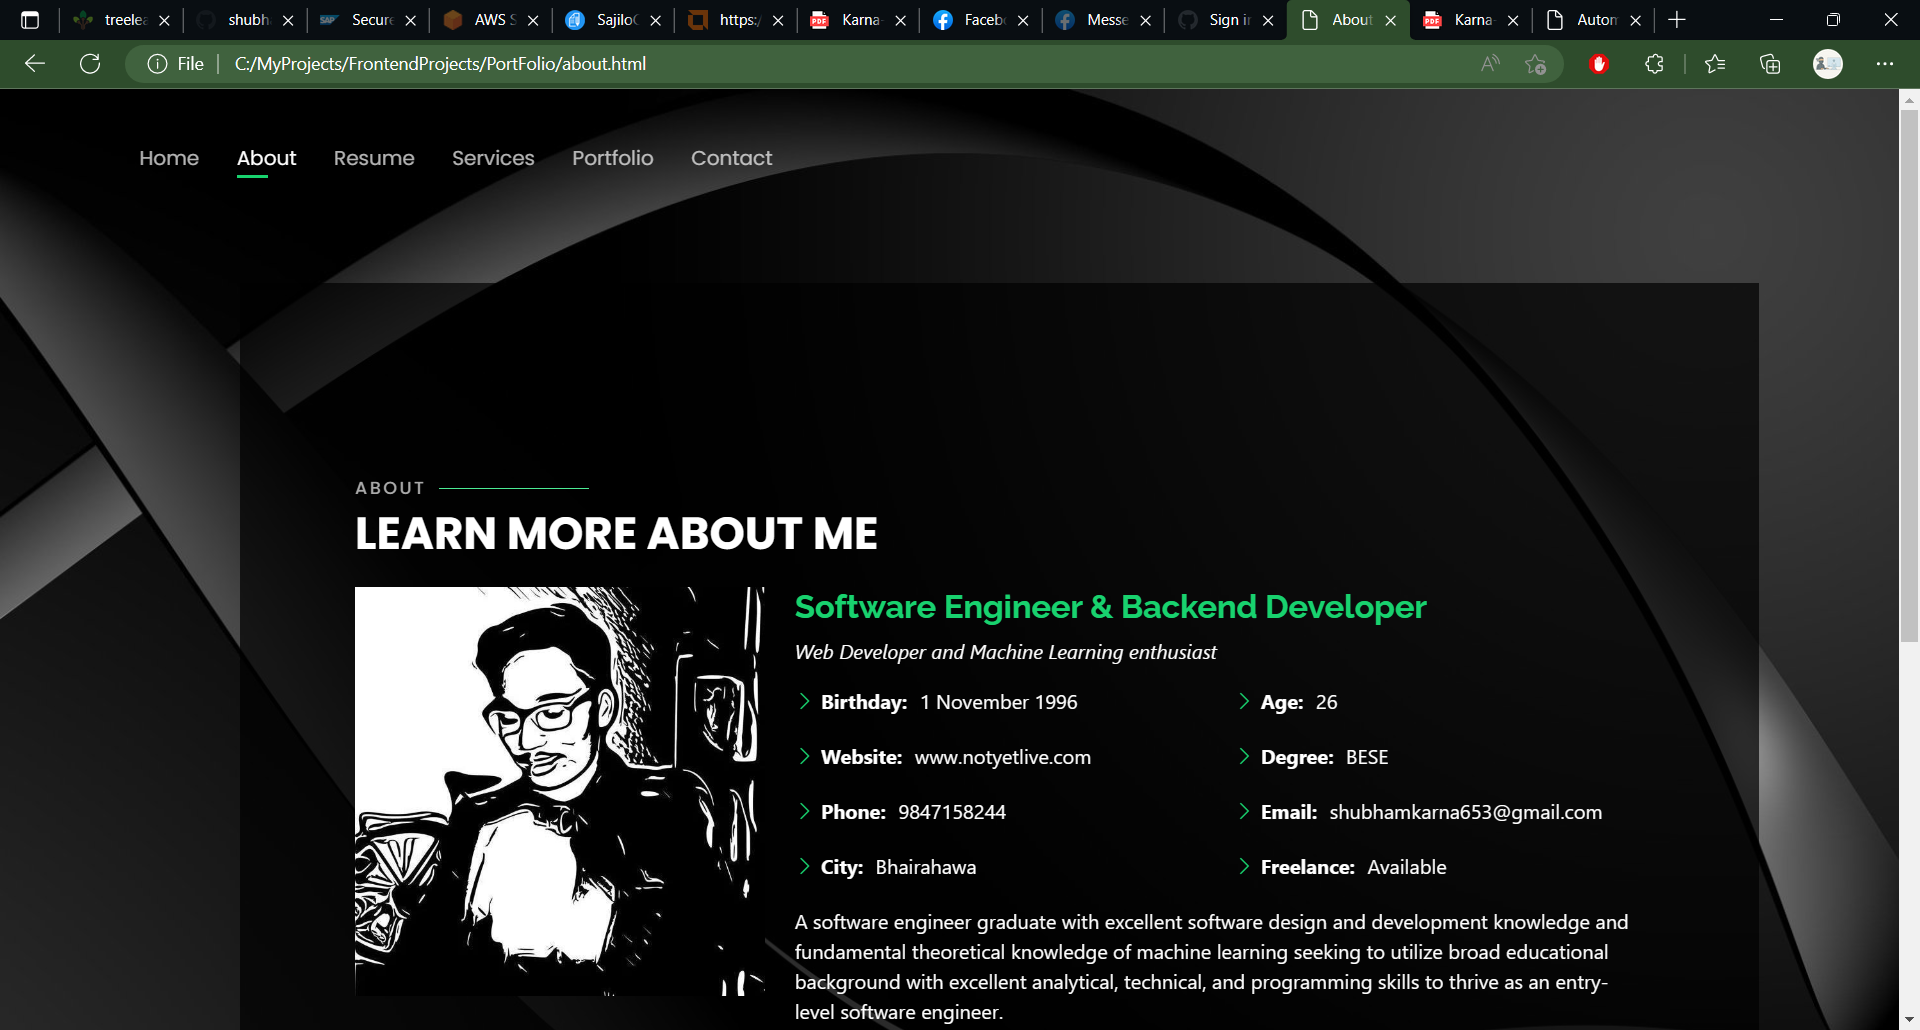Click the phone number 9847158244

coord(952,812)
